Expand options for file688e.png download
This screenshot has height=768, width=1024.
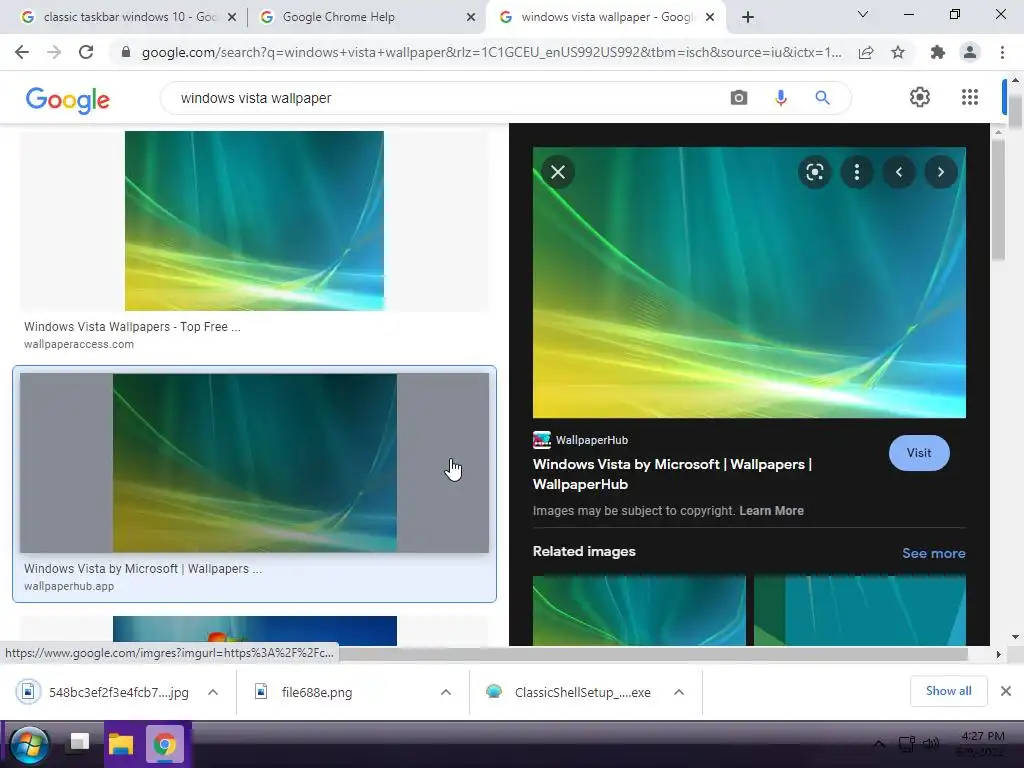(446, 692)
